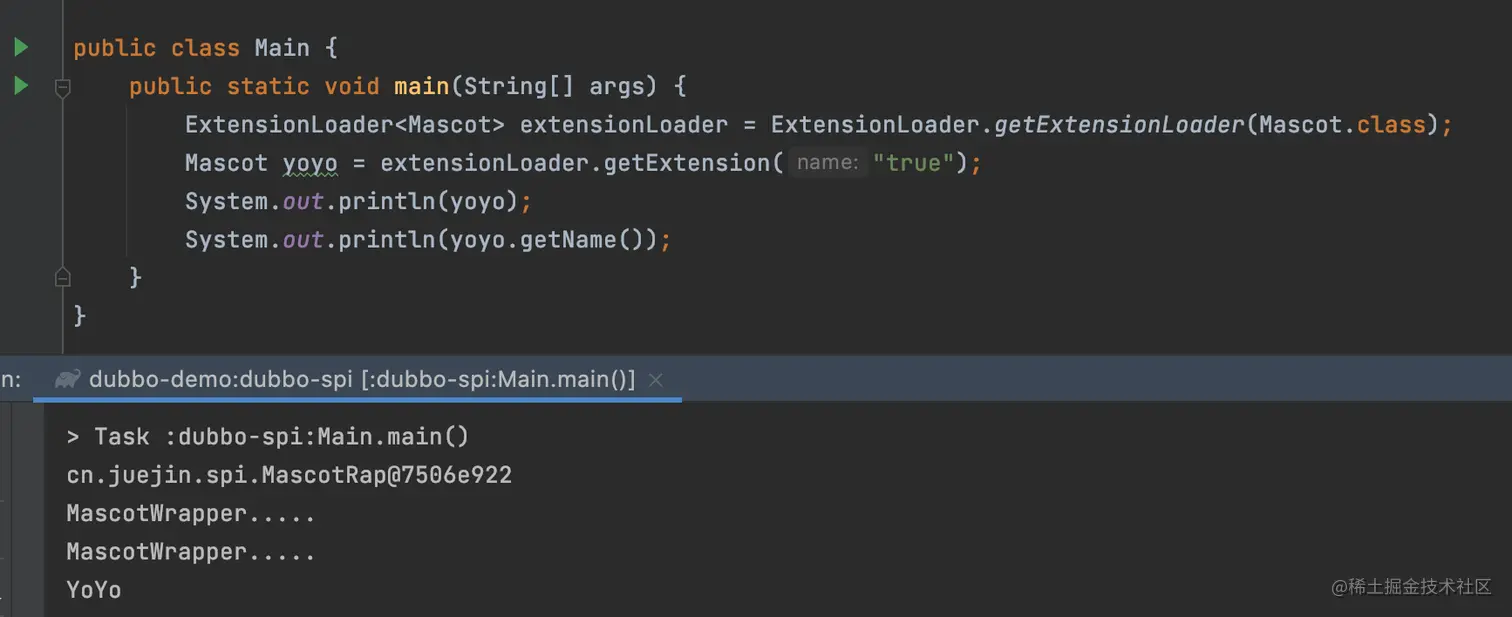Click the 'name:' parameter inlay hint
This screenshot has height=617, width=1512.
(827, 163)
